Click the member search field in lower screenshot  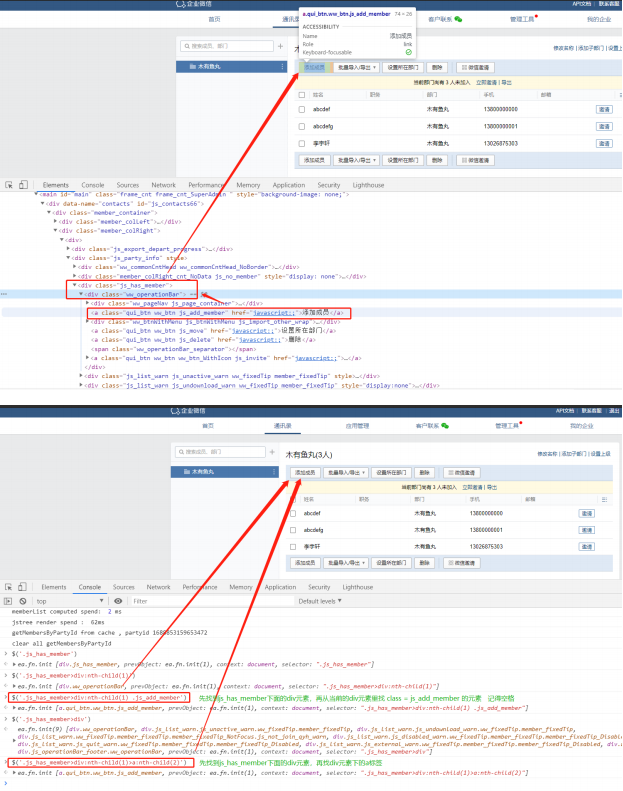(220, 451)
